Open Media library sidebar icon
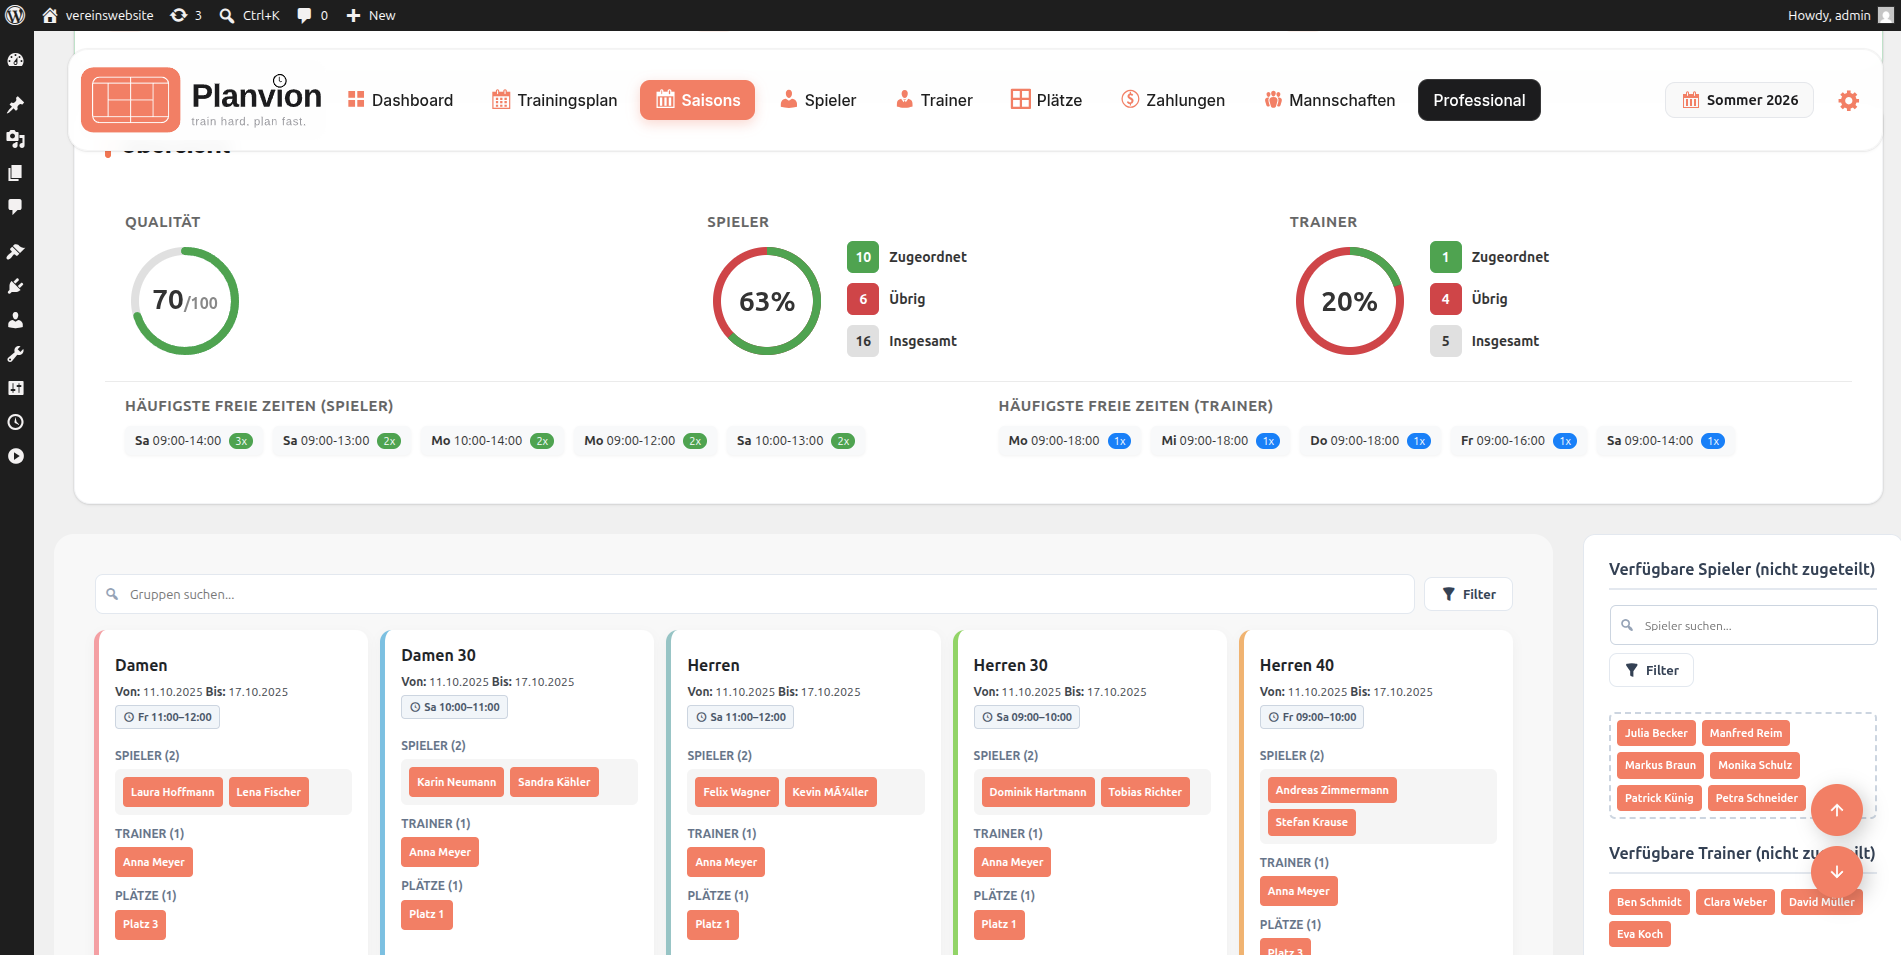 click(16, 139)
